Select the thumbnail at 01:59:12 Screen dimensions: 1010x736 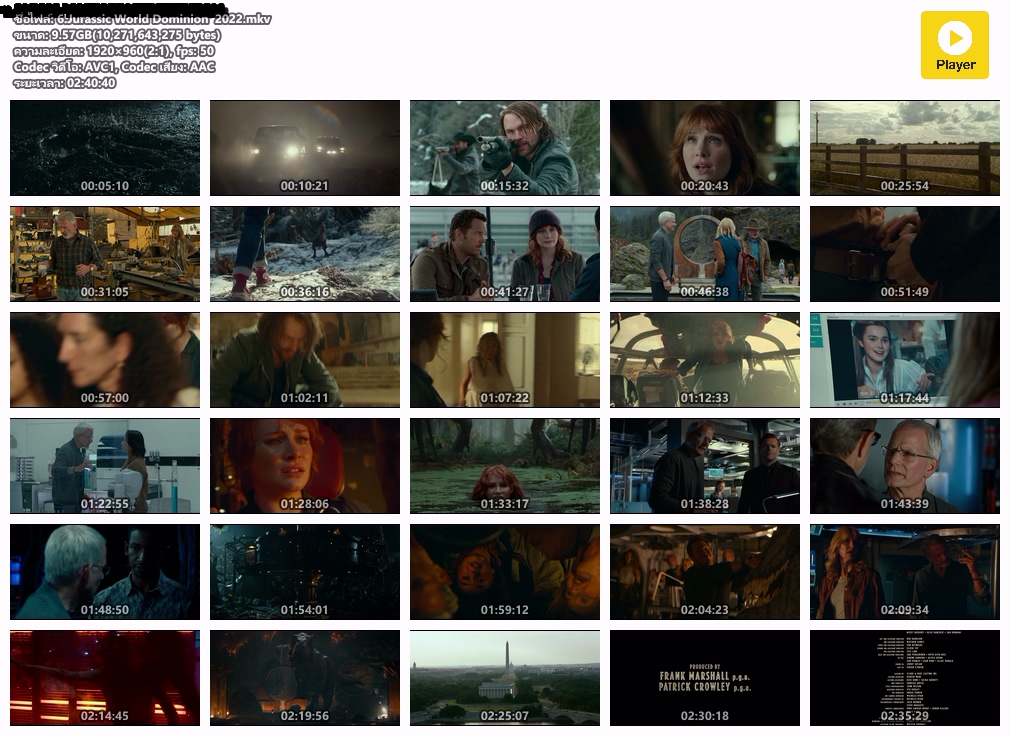[x=505, y=572]
